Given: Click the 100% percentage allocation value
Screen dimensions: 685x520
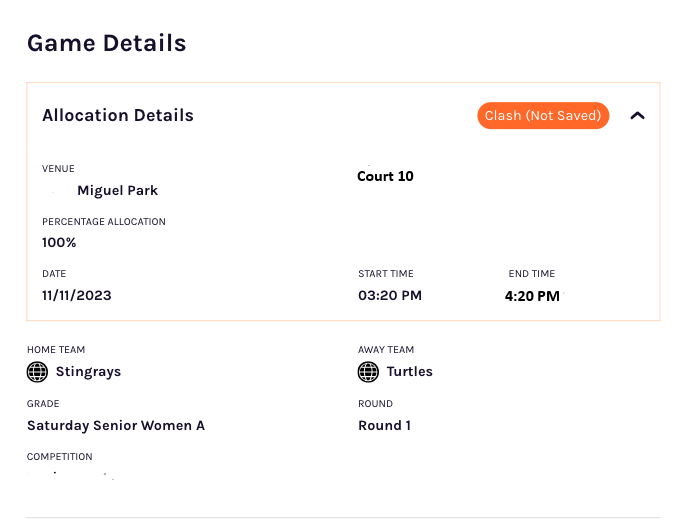Looking at the screenshot, I should [x=59, y=243].
